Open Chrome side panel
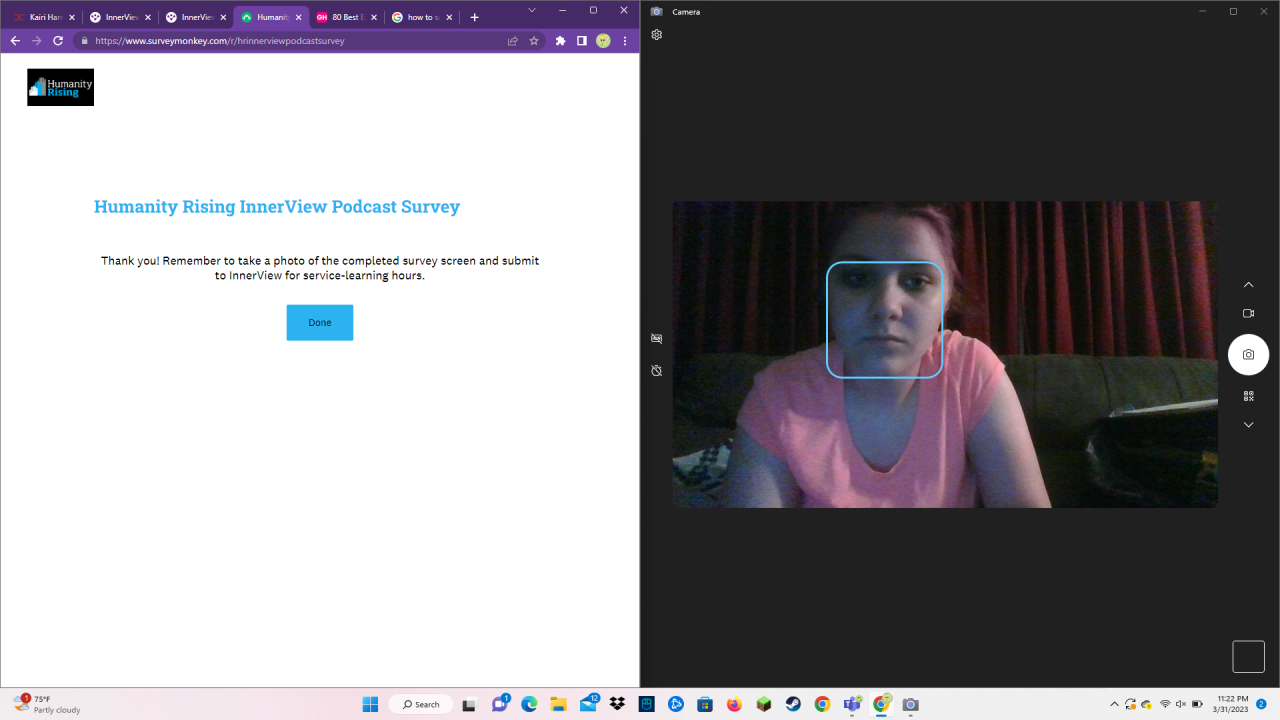The width and height of the screenshot is (1280, 720). tap(582, 41)
